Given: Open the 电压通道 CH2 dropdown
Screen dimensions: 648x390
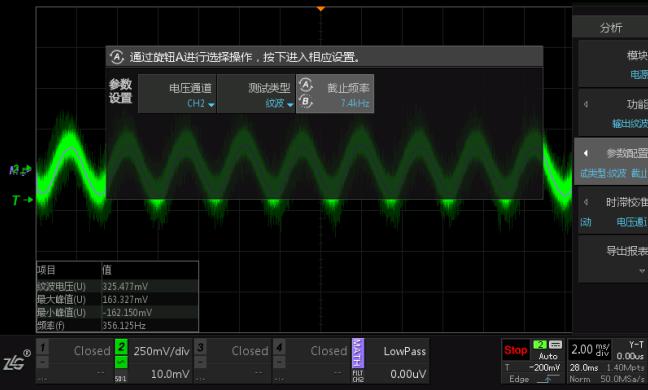Looking at the screenshot, I should coord(177,94).
